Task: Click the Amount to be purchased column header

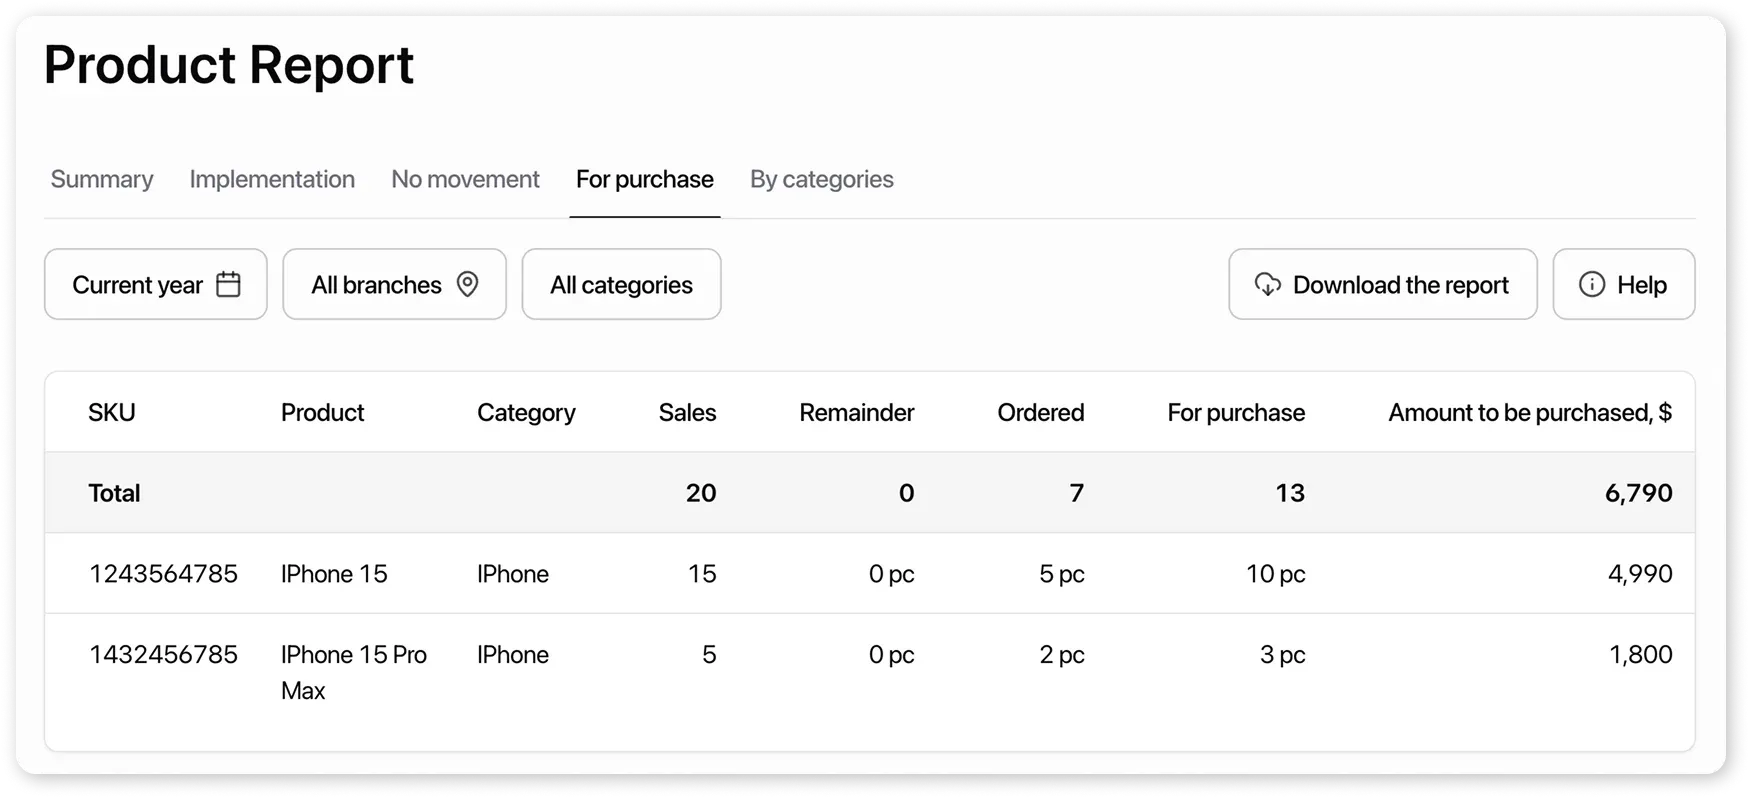Action: [1529, 412]
